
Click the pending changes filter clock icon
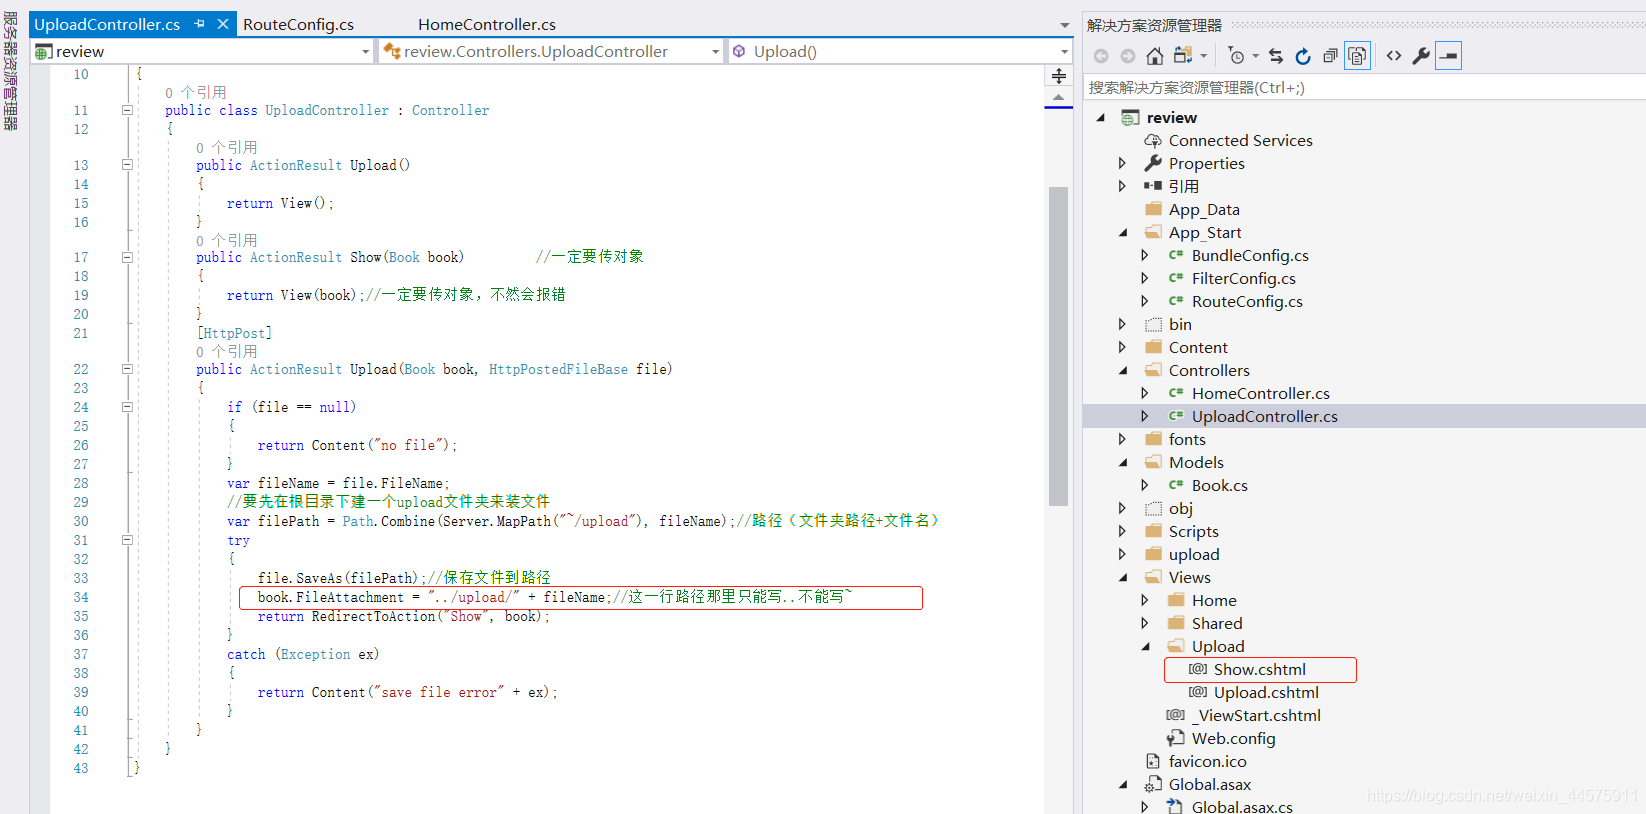(x=1236, y=56)
